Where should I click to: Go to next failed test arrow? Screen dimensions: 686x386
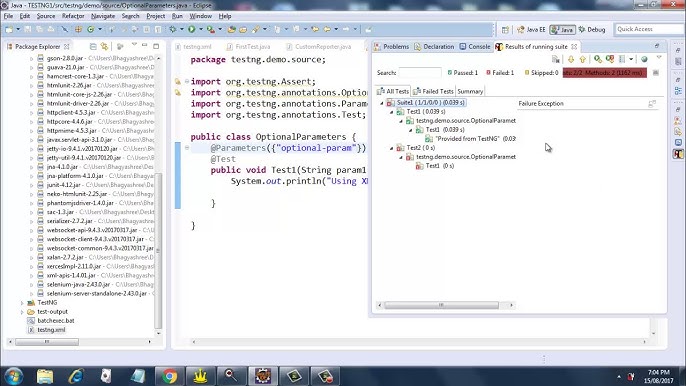(571, 59)
